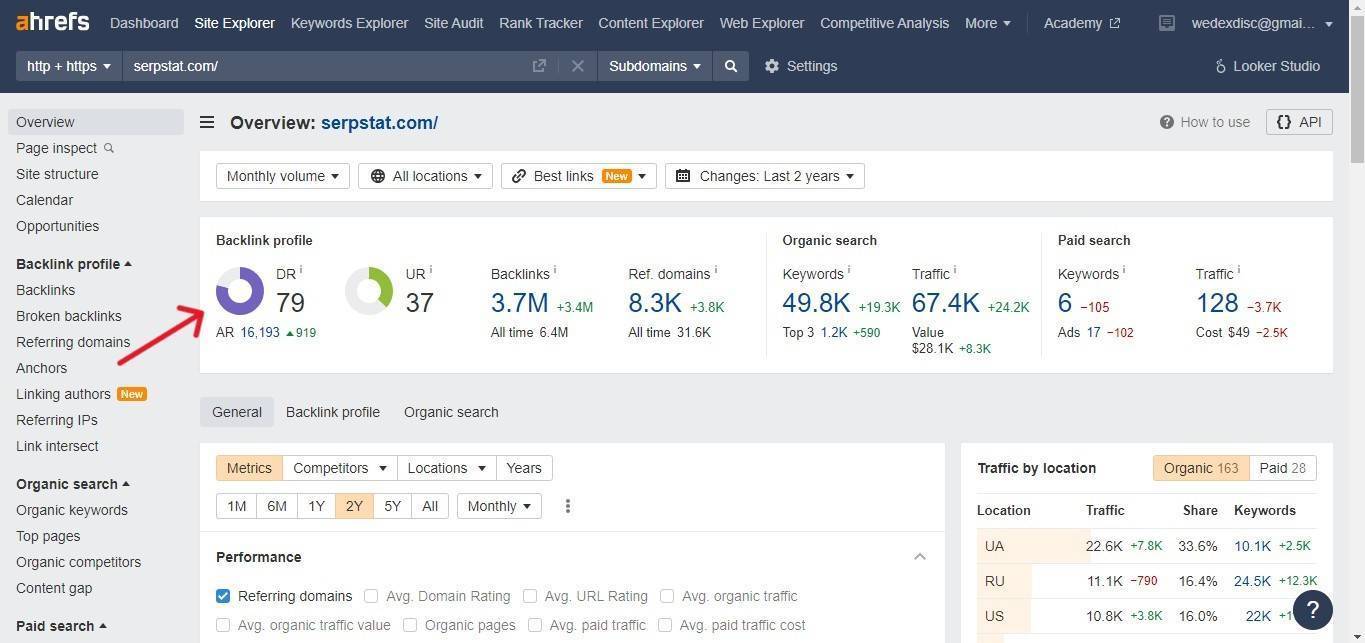Click the URL Rating donut chart
This screenshot has width=1365, height=643.
click(369, 291)
